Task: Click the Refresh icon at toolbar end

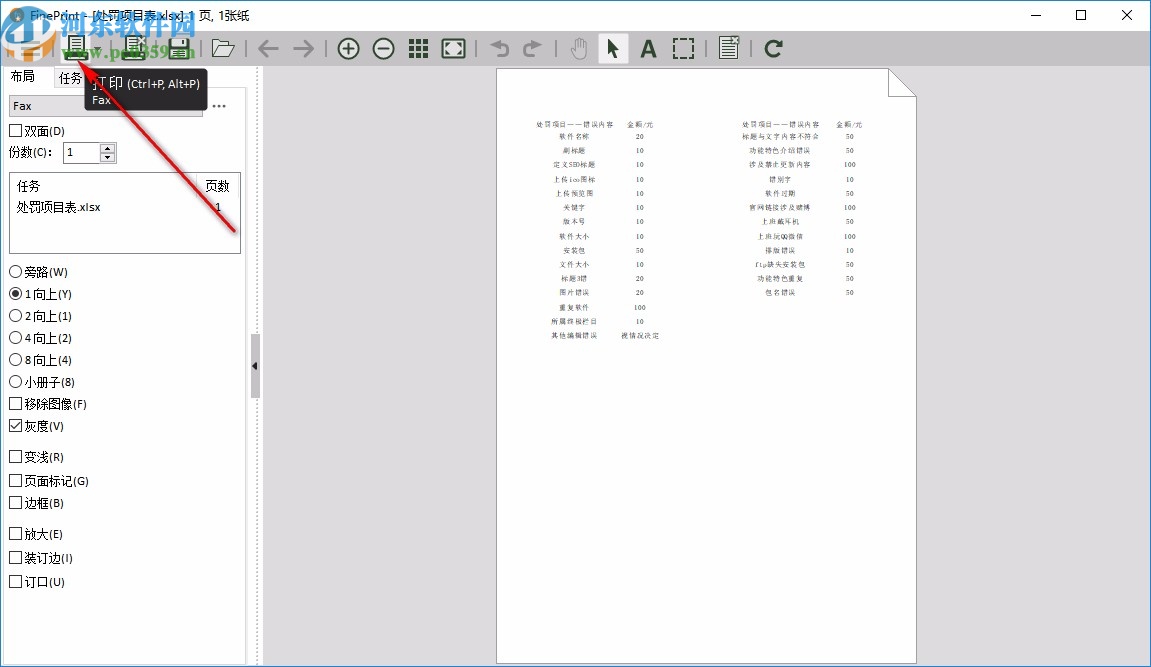Action: coord(772,47)
